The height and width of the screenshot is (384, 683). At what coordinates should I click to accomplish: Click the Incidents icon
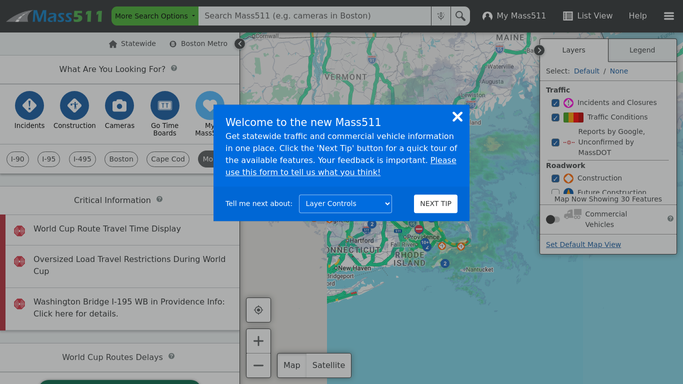tap(29, 105)
